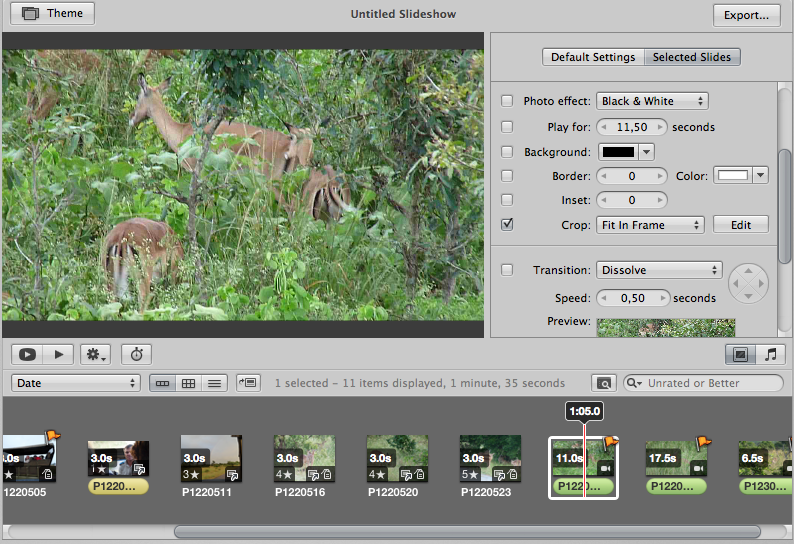This screenshot has height=544, width=794.
Task: Click the Export... button
Action: click(746, 15)
